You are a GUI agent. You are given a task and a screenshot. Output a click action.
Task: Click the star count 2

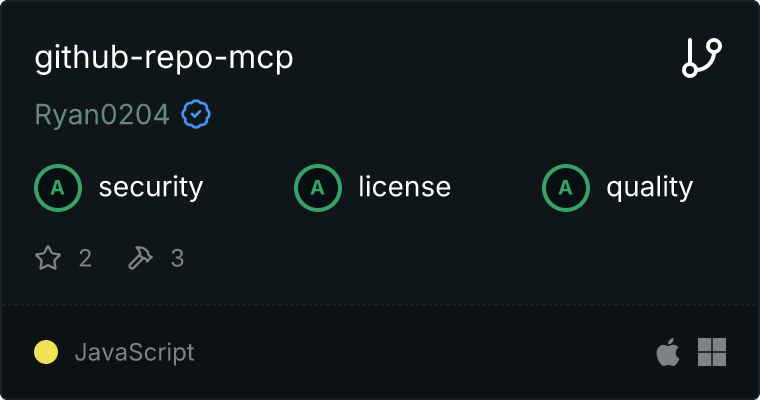tap(85, 258)
